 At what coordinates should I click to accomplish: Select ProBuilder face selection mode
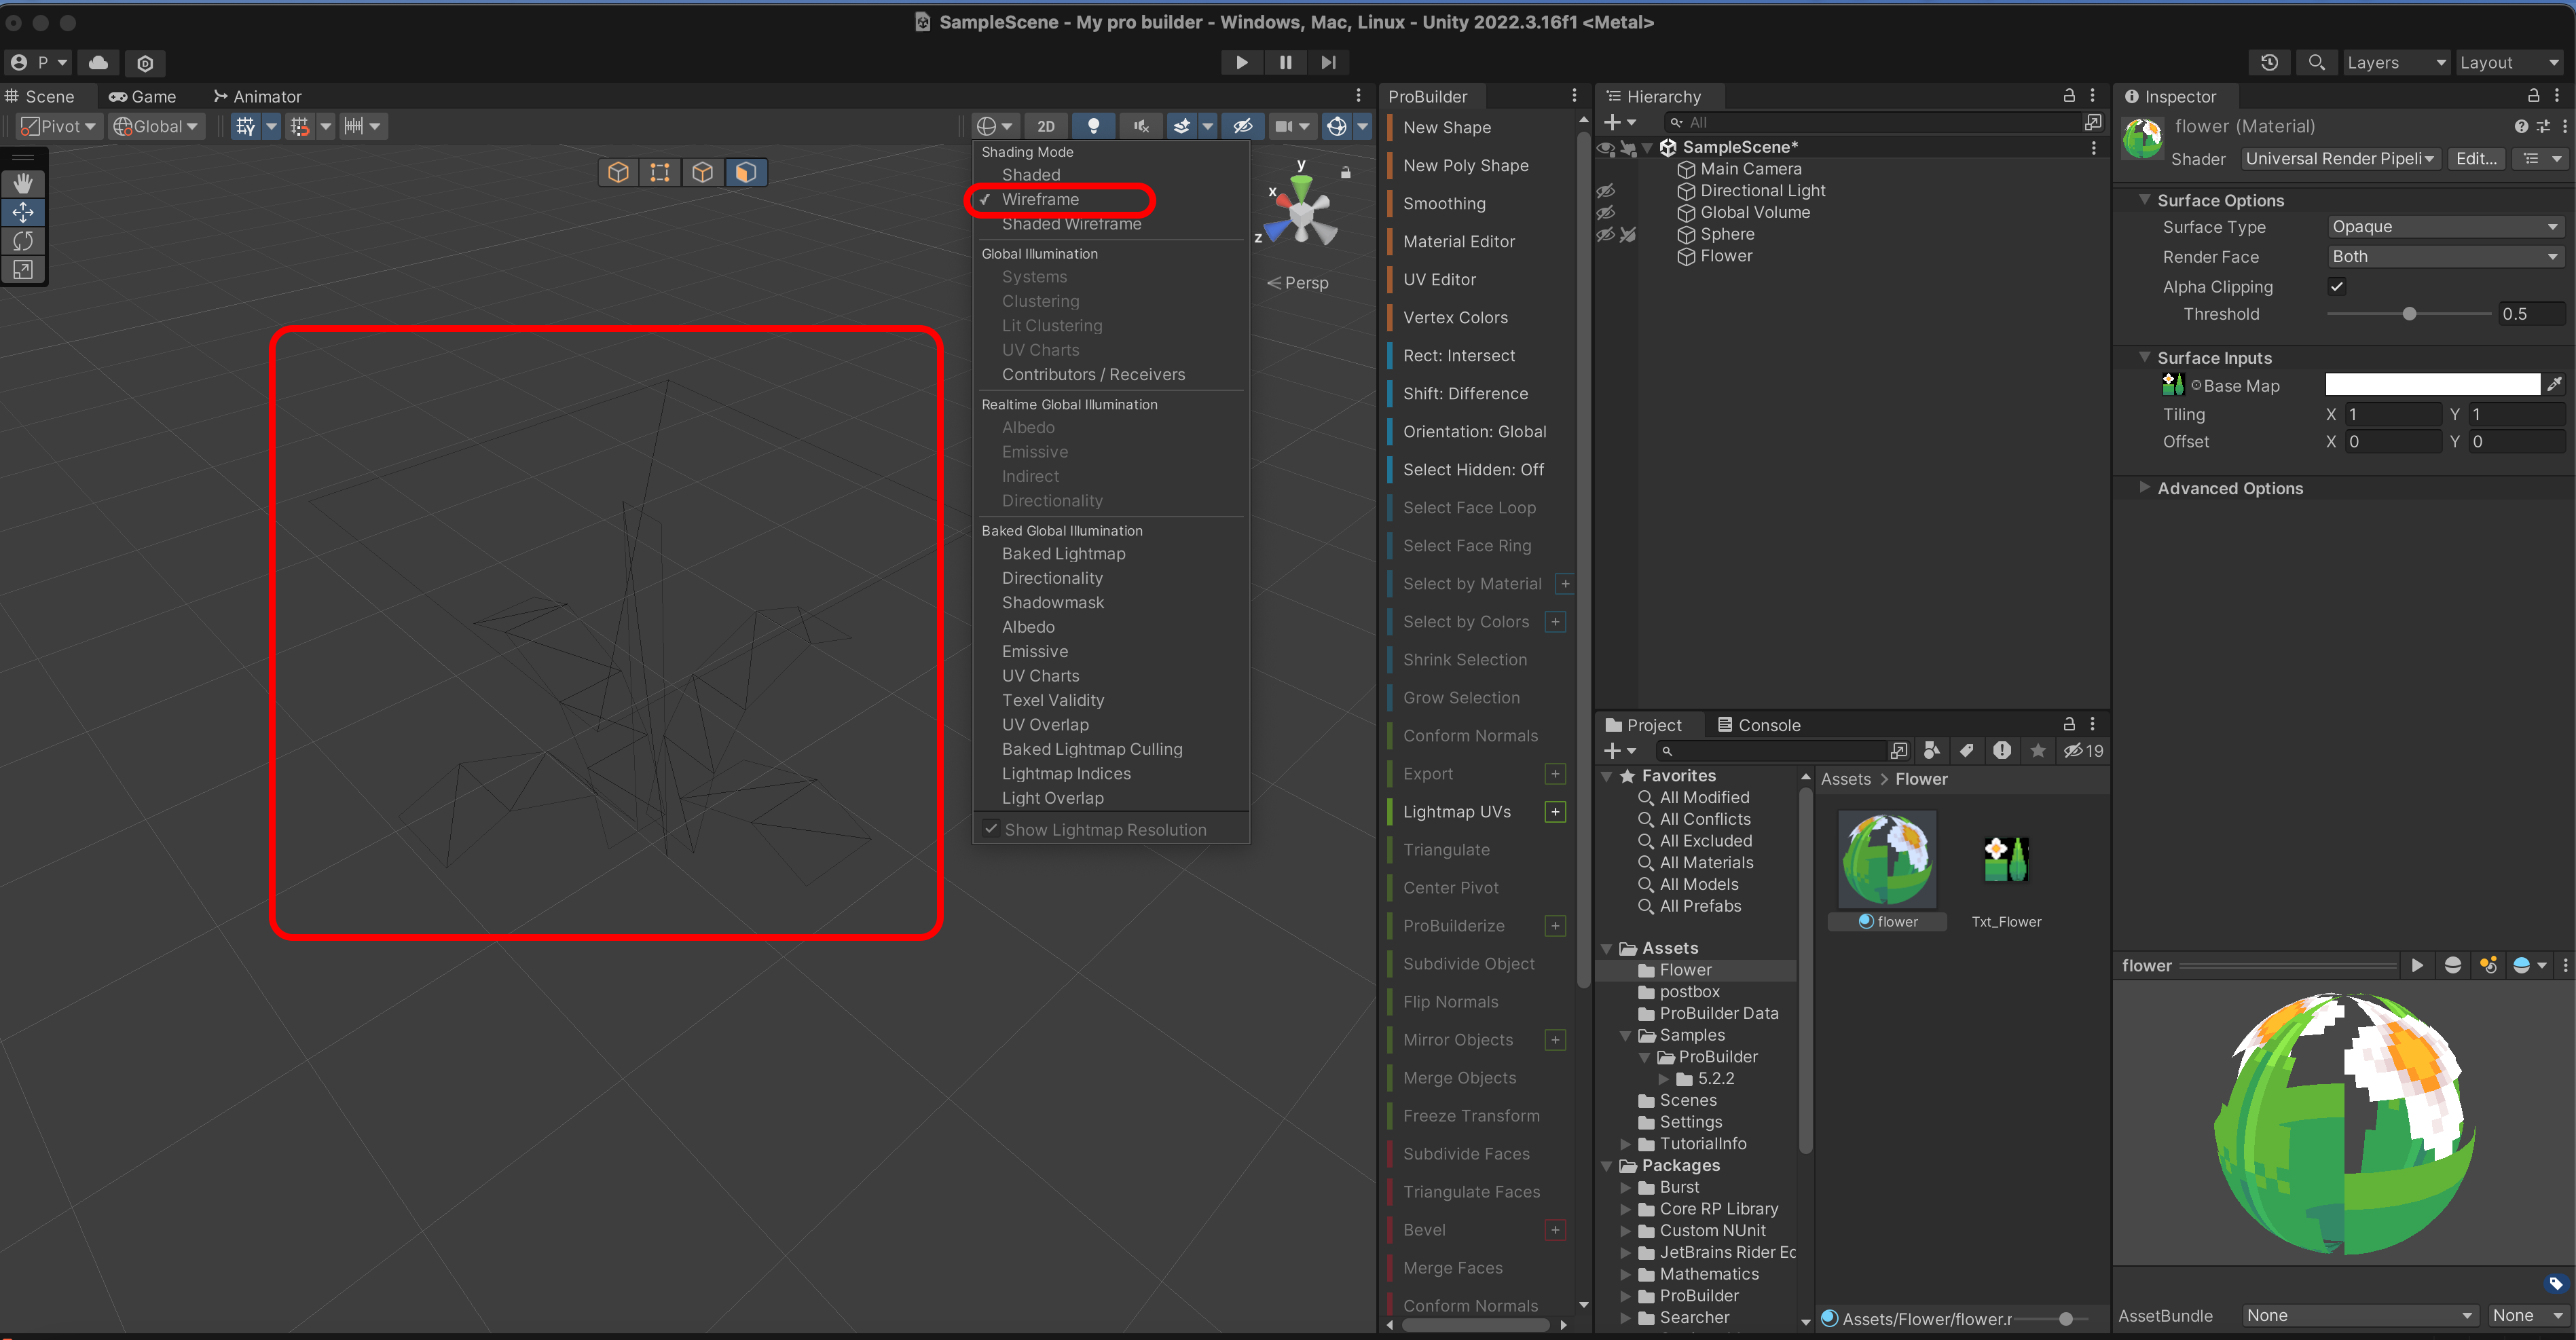745,172
